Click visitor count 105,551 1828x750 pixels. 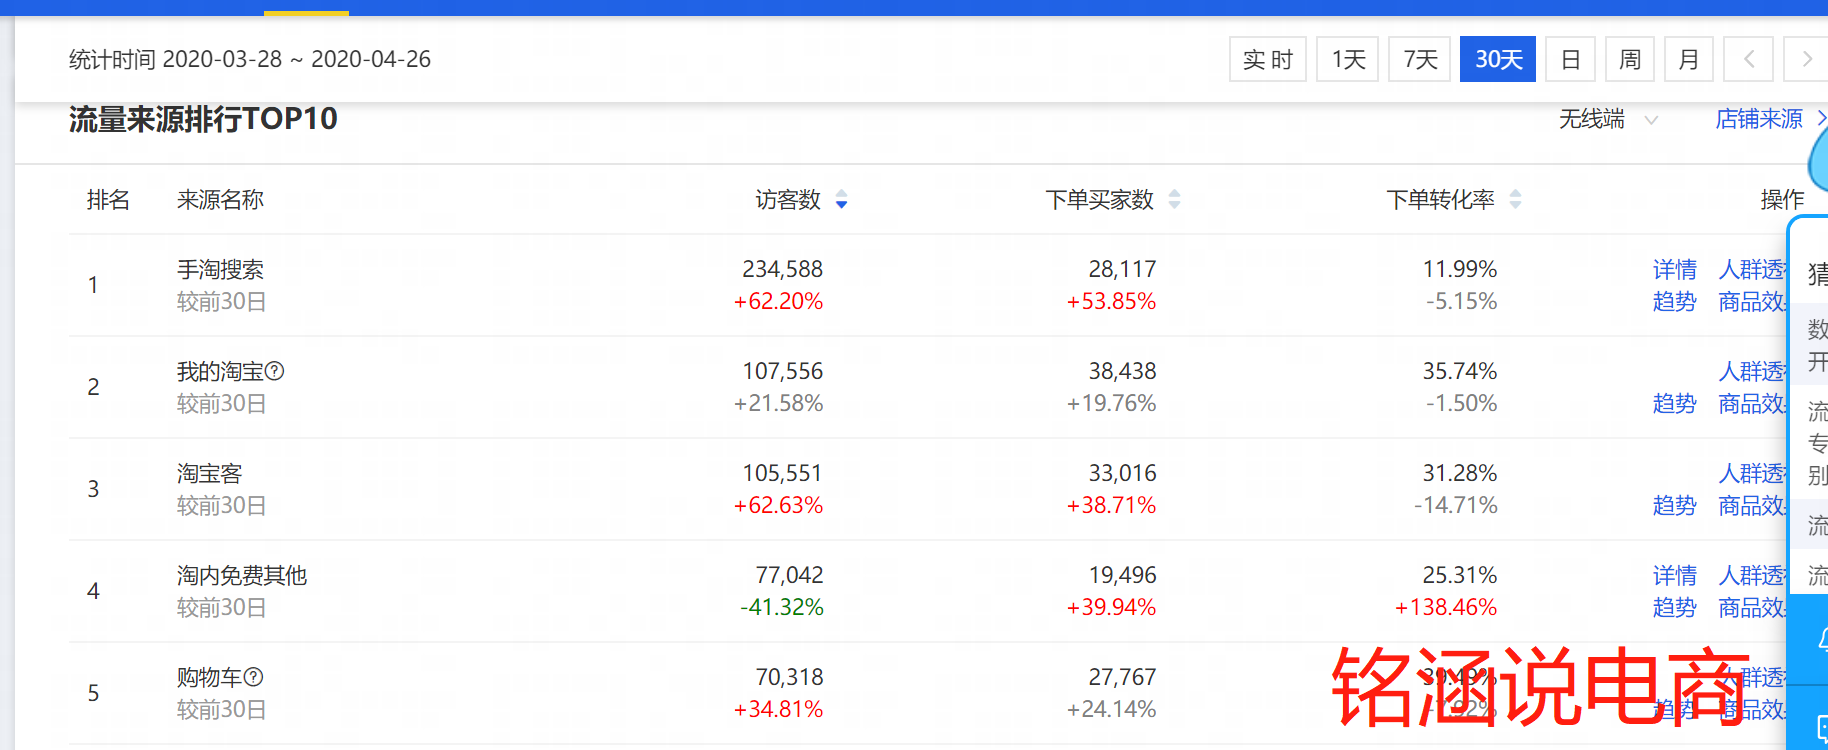click(782, 473)
